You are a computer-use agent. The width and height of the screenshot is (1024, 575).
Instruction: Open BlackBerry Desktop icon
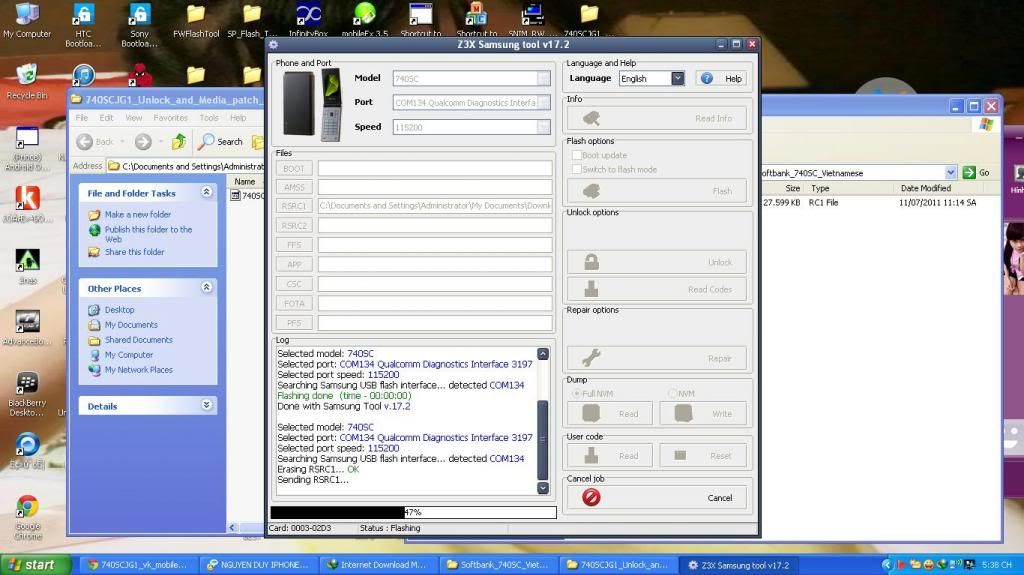27,394
